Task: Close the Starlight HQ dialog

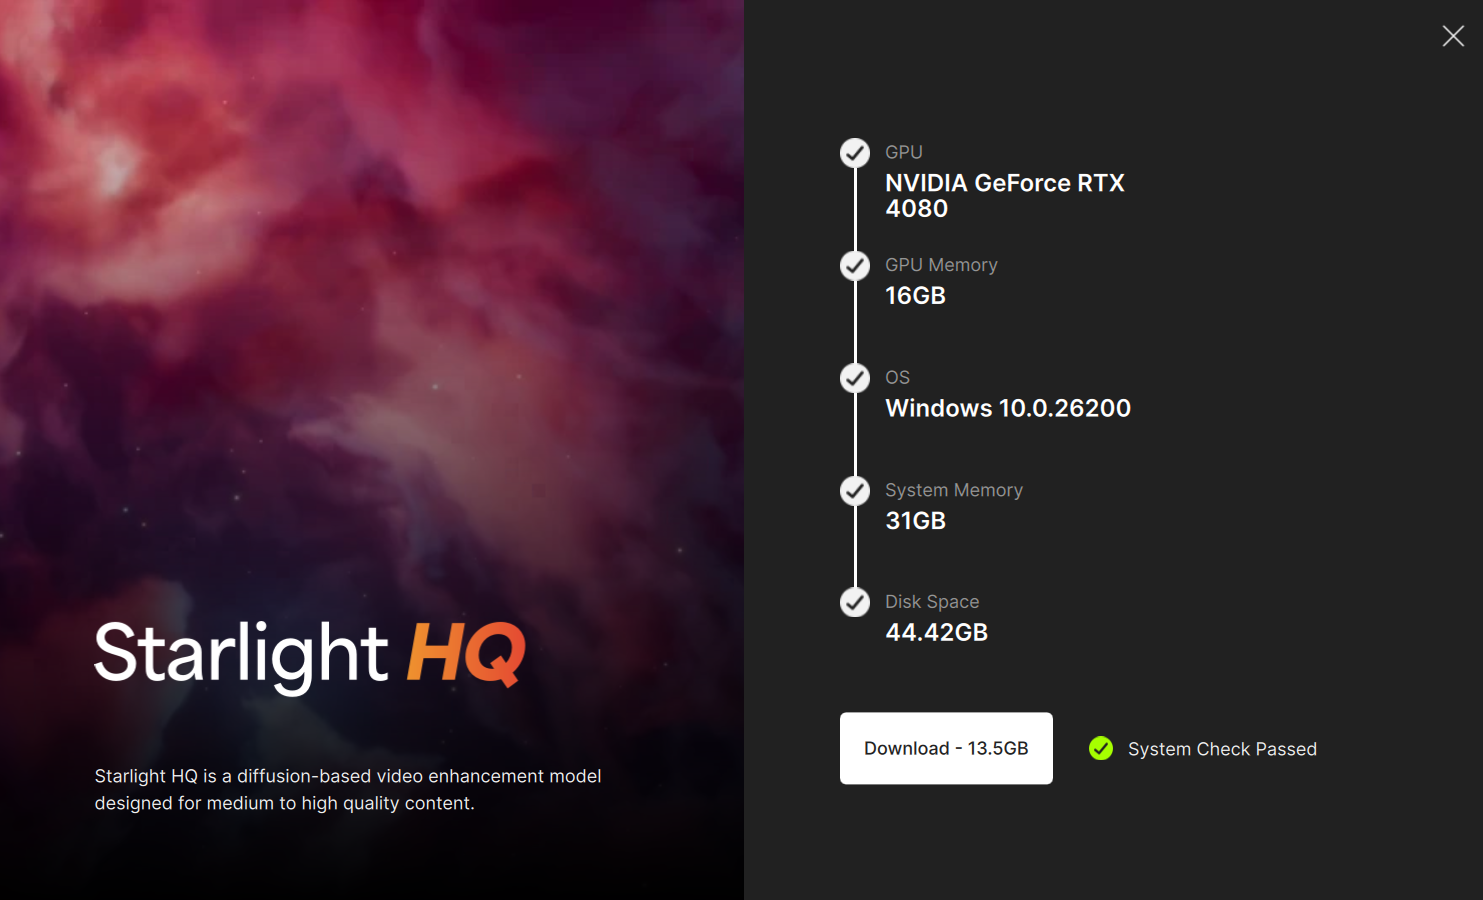Action: point(1453,36)
